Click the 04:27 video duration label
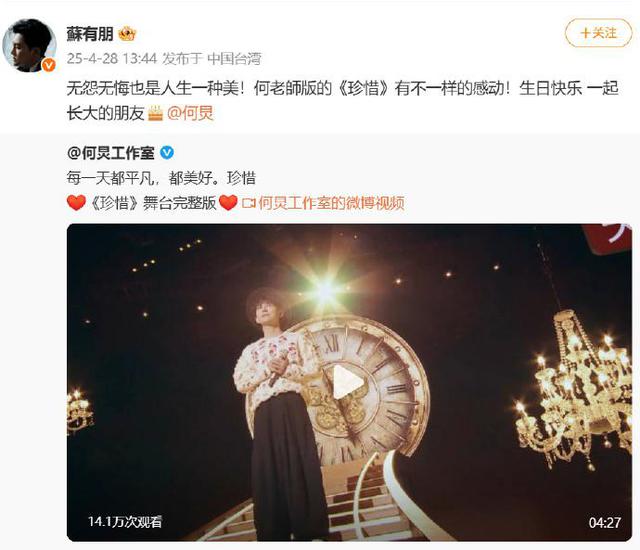The image size is (640, 550). tap(604, 523)
